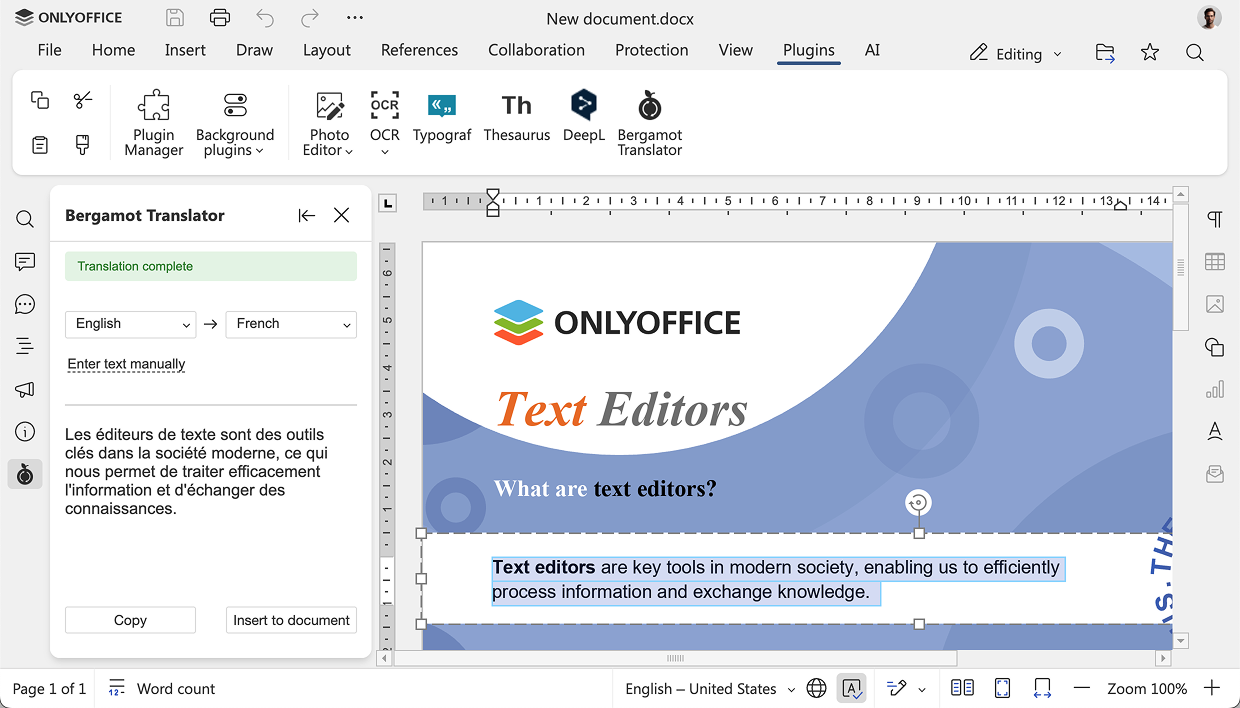
Task: Expand the OCR plugin dropdown
Action: tap(385, 123)
